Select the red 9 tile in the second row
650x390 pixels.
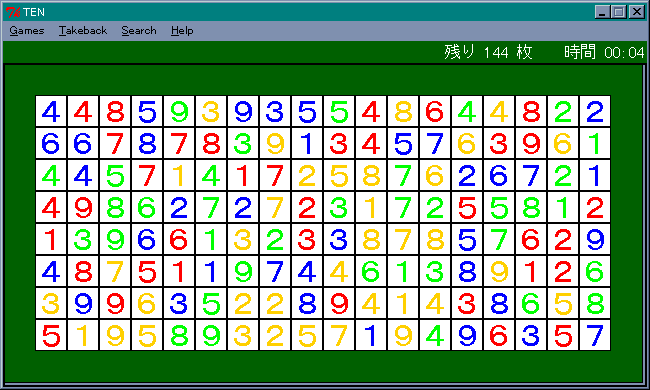531,143
